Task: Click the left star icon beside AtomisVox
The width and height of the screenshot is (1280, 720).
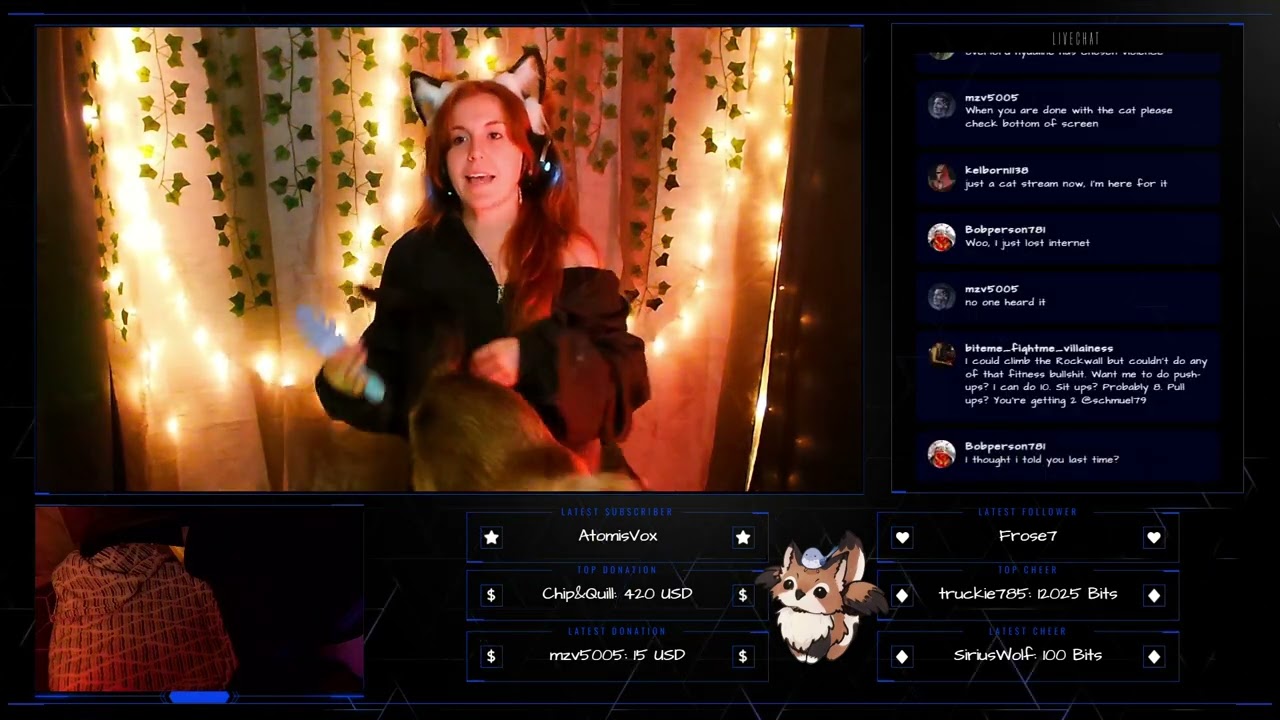Action: (491, 537)
